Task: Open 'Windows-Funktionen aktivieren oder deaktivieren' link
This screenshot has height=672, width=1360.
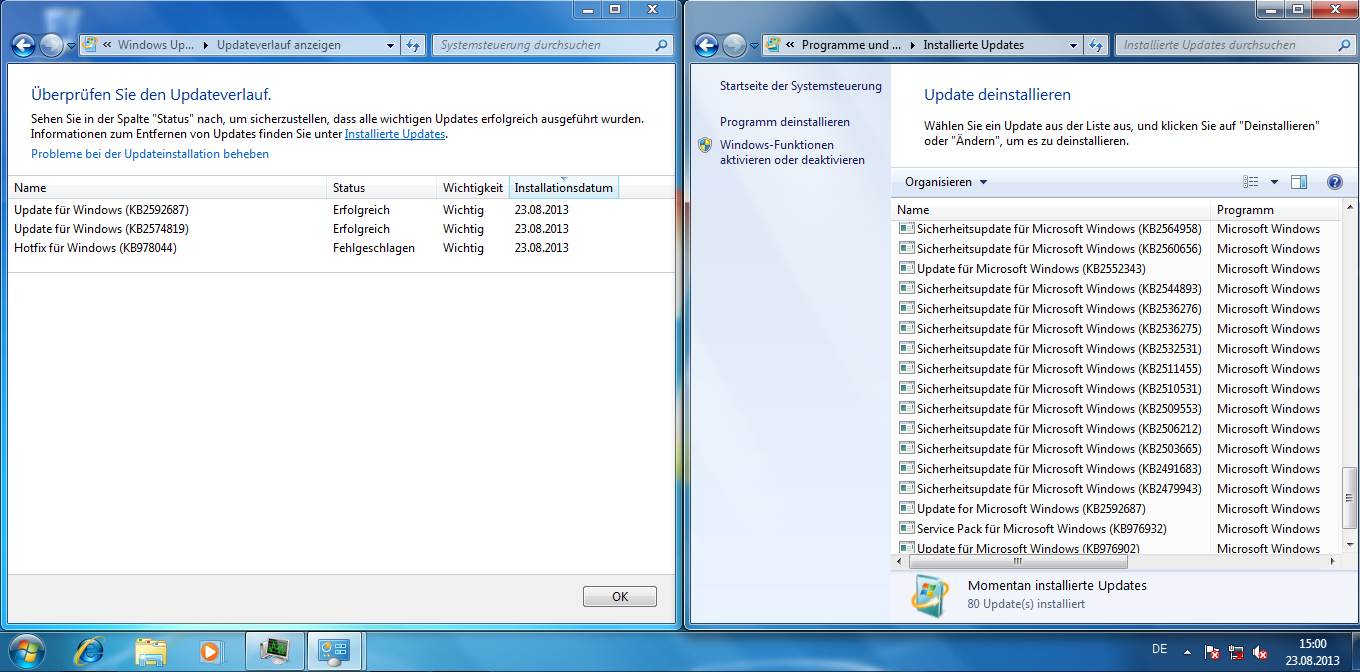Action: 792,152
